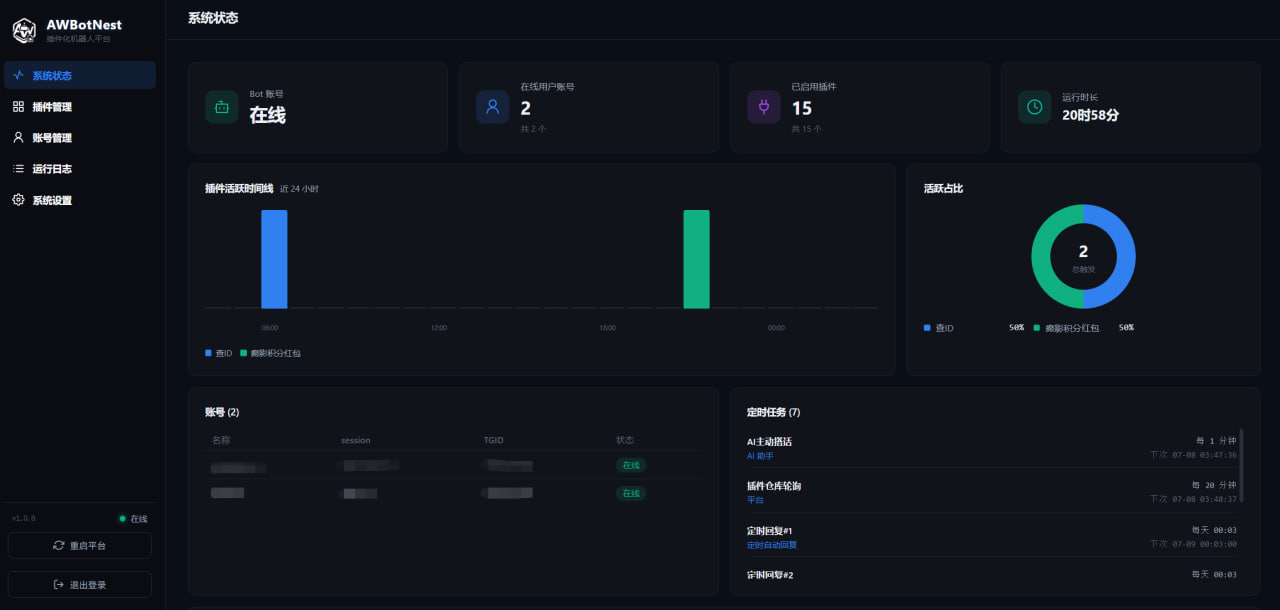Click the green 瘾影积分红包 legend swatch under timeline
Screen dimensions: 1280x610
coord(243,353)
